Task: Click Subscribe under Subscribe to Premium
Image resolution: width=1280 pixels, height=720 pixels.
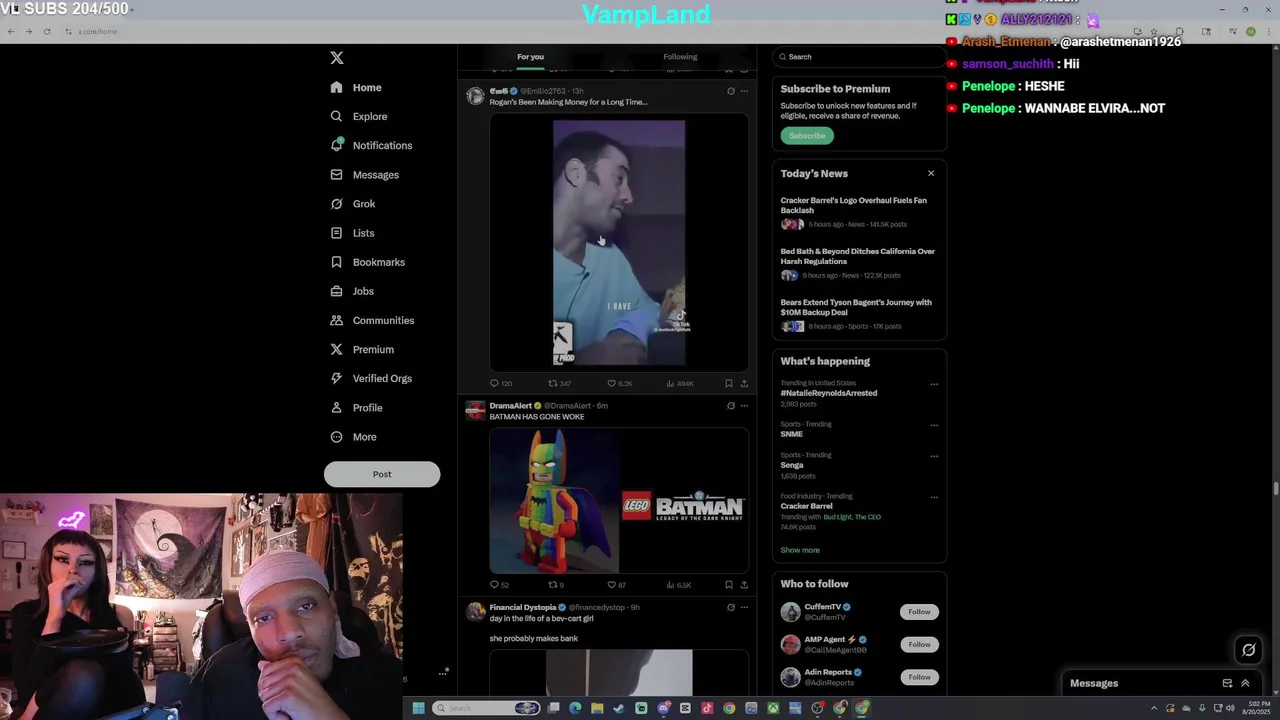Action: click(807, 136)
